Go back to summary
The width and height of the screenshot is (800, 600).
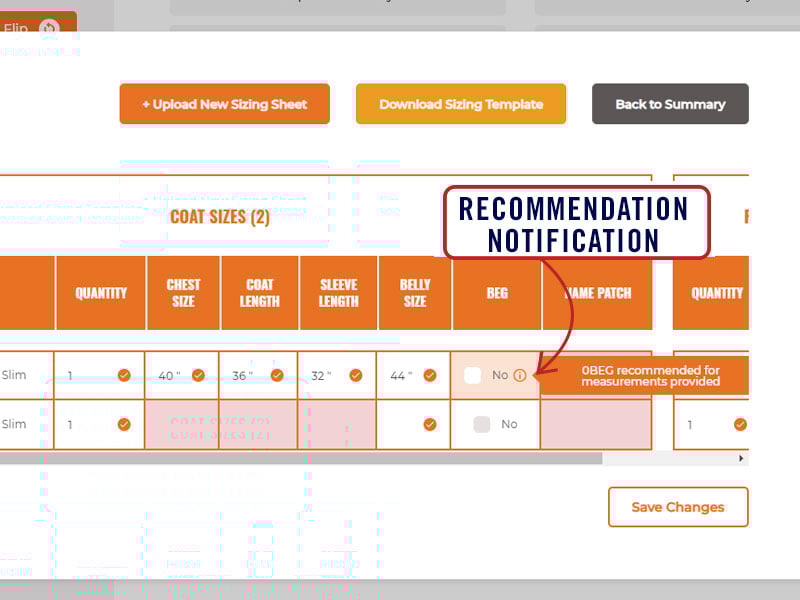point(670,104)
